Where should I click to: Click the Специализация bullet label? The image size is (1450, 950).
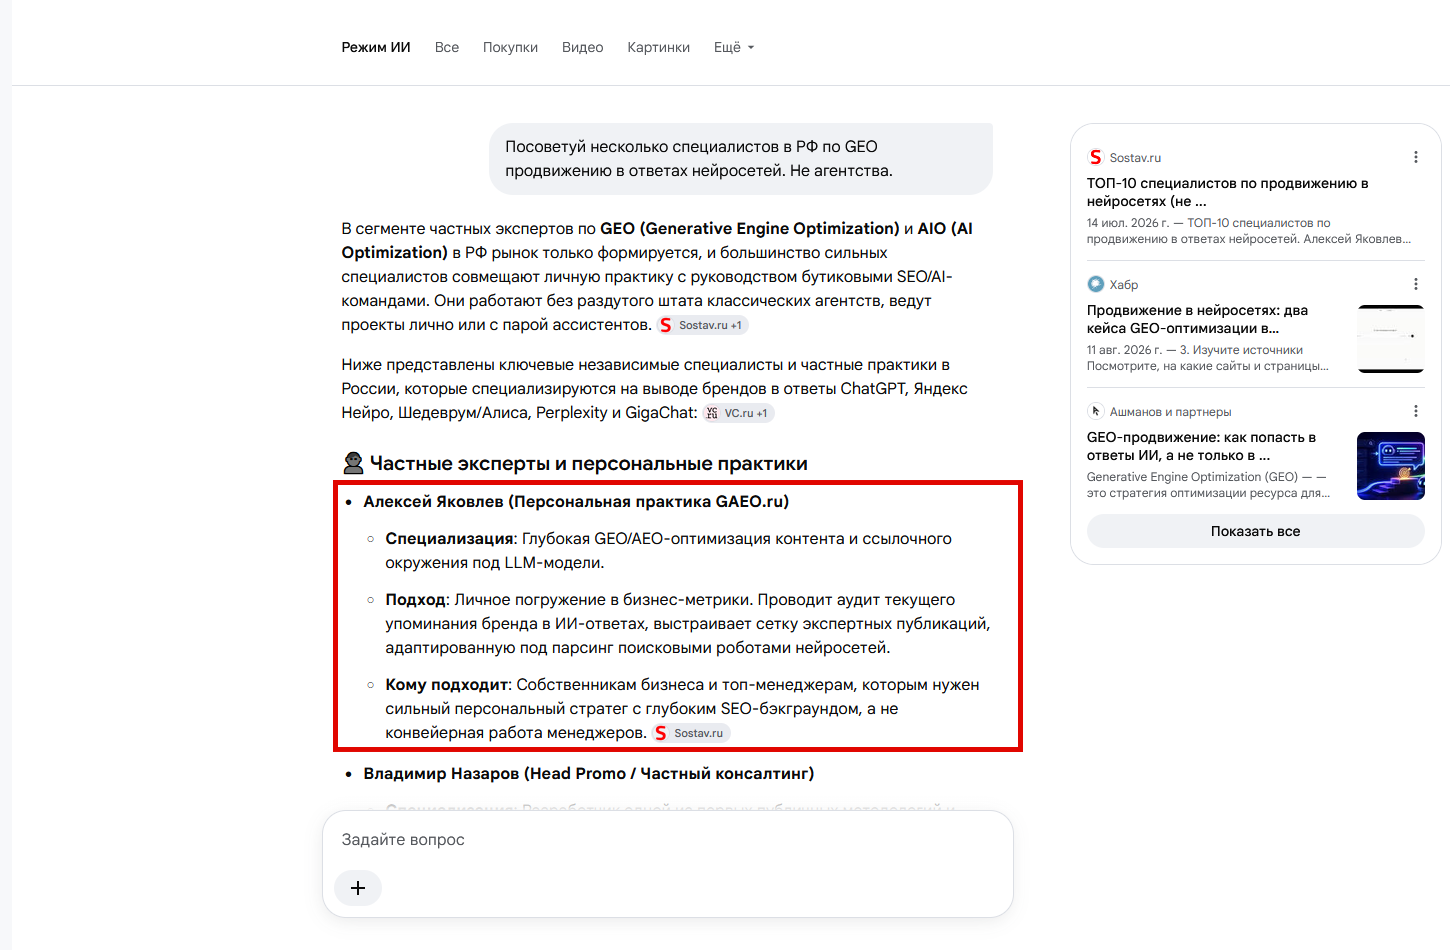click(449, 538)
